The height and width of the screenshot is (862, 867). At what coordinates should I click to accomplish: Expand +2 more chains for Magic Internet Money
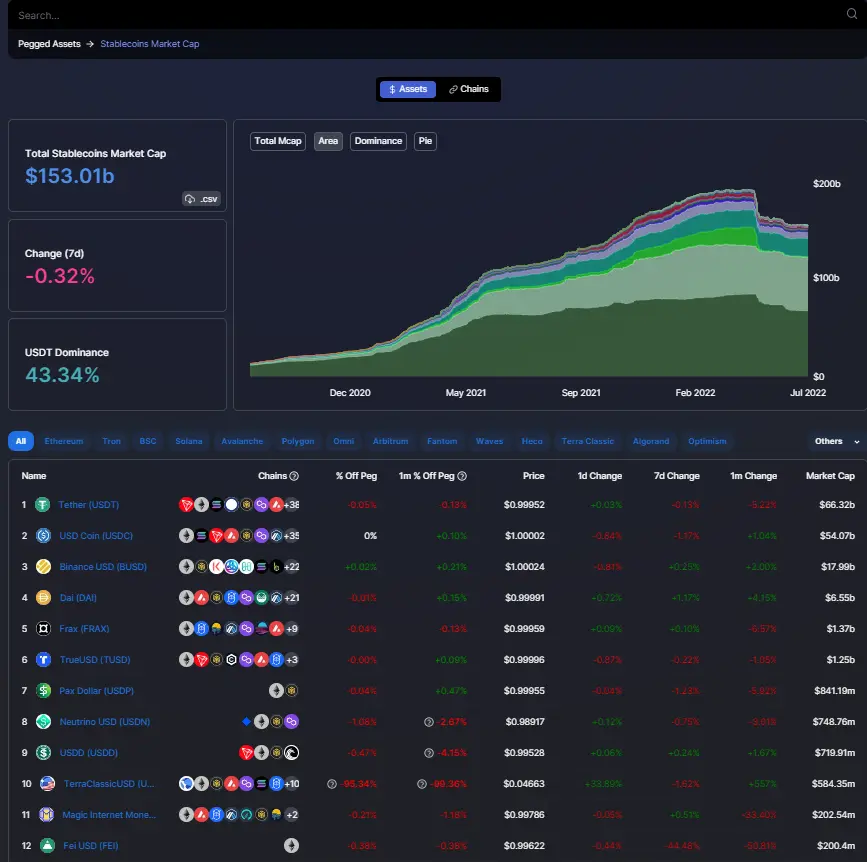point(292,814)
